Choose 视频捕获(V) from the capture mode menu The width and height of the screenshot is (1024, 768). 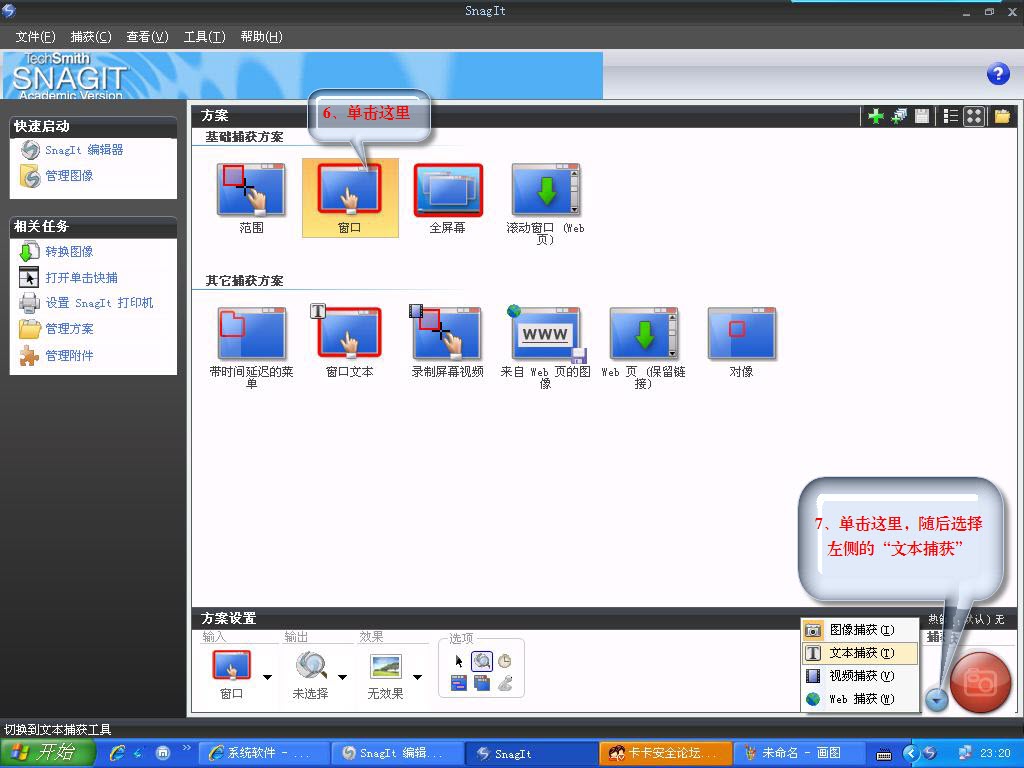859,676
